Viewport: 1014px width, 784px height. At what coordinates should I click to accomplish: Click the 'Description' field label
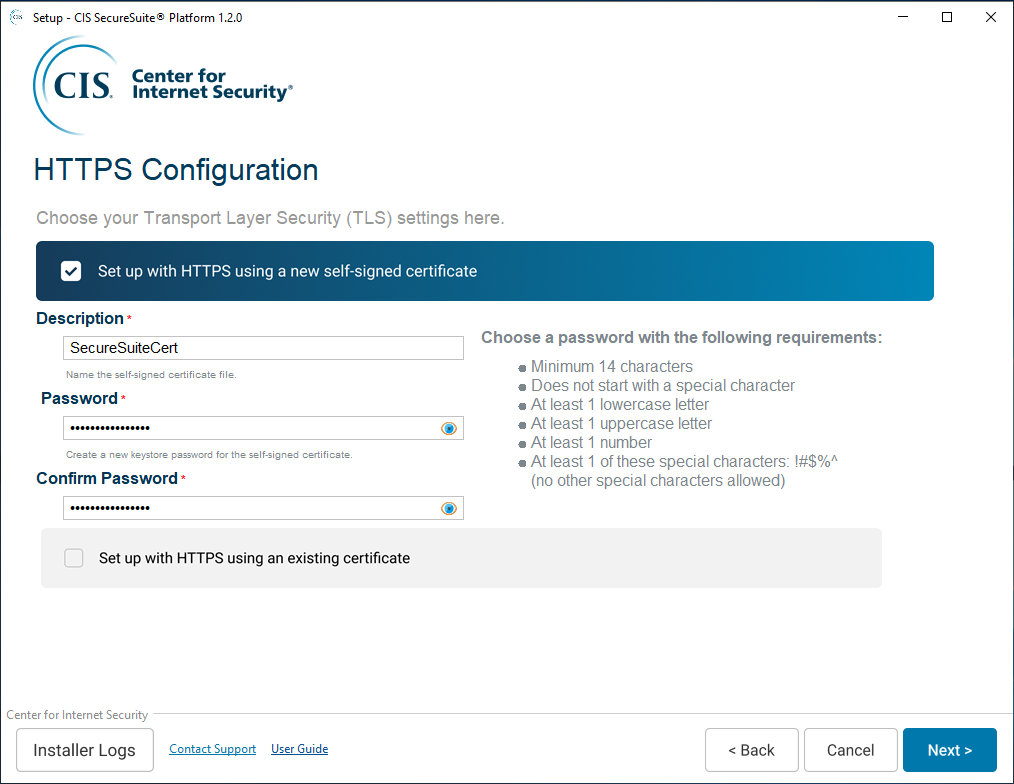click(80, 318)
